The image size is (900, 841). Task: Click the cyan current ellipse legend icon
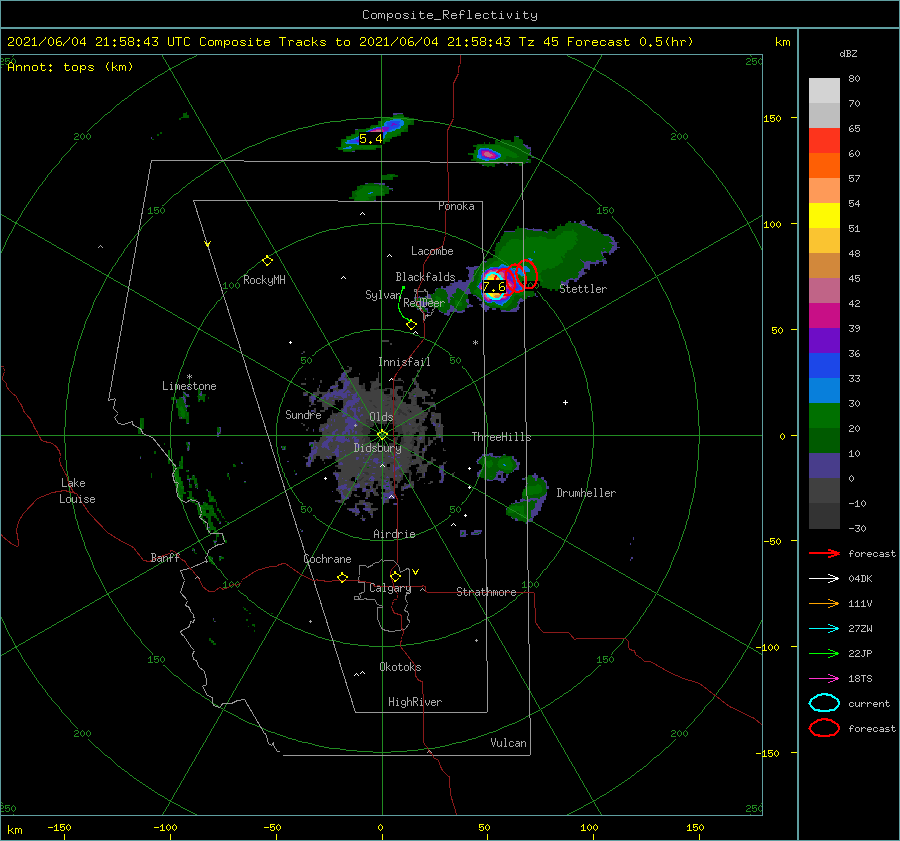click(824, 703)
